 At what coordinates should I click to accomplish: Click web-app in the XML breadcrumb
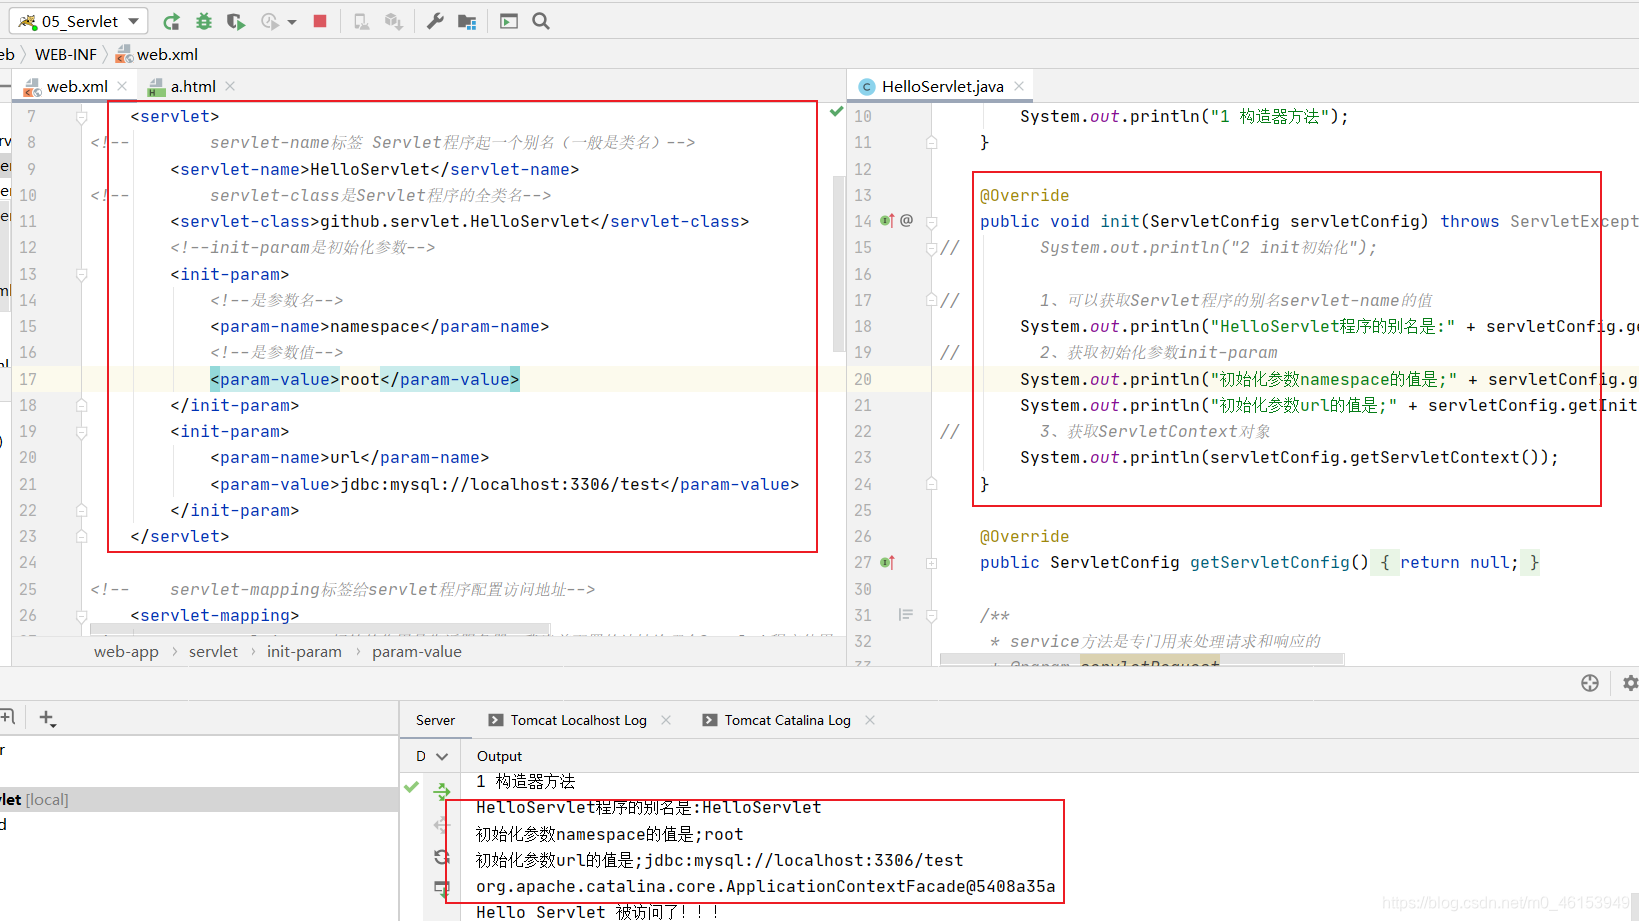click(x=126, y=652)
